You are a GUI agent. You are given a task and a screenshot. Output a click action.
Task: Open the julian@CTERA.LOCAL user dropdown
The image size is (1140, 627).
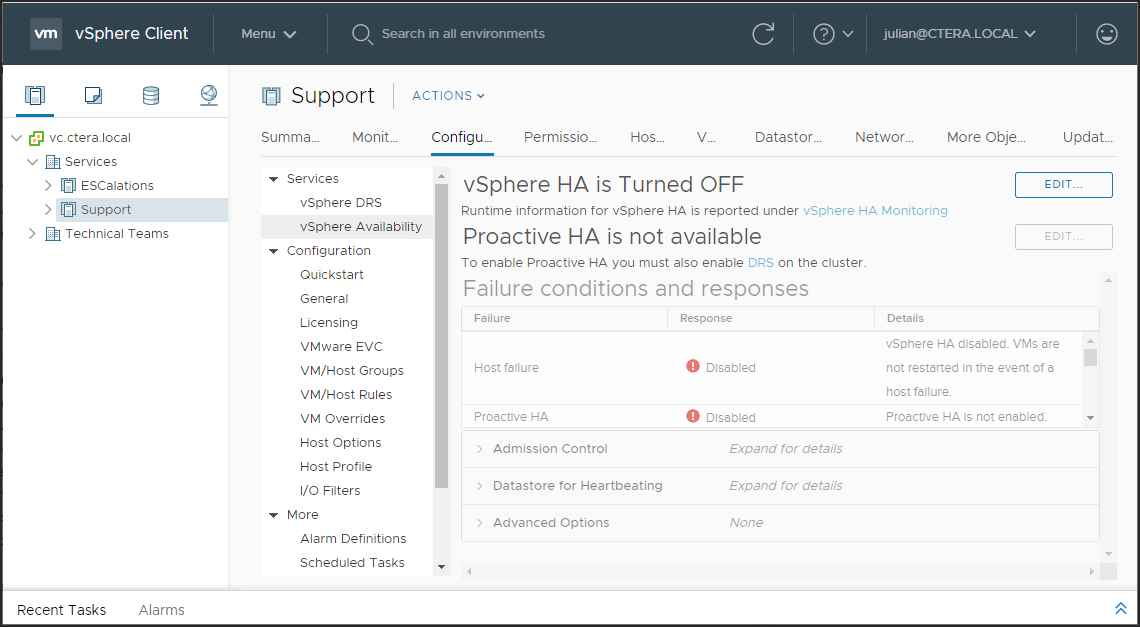coord(959,33)
